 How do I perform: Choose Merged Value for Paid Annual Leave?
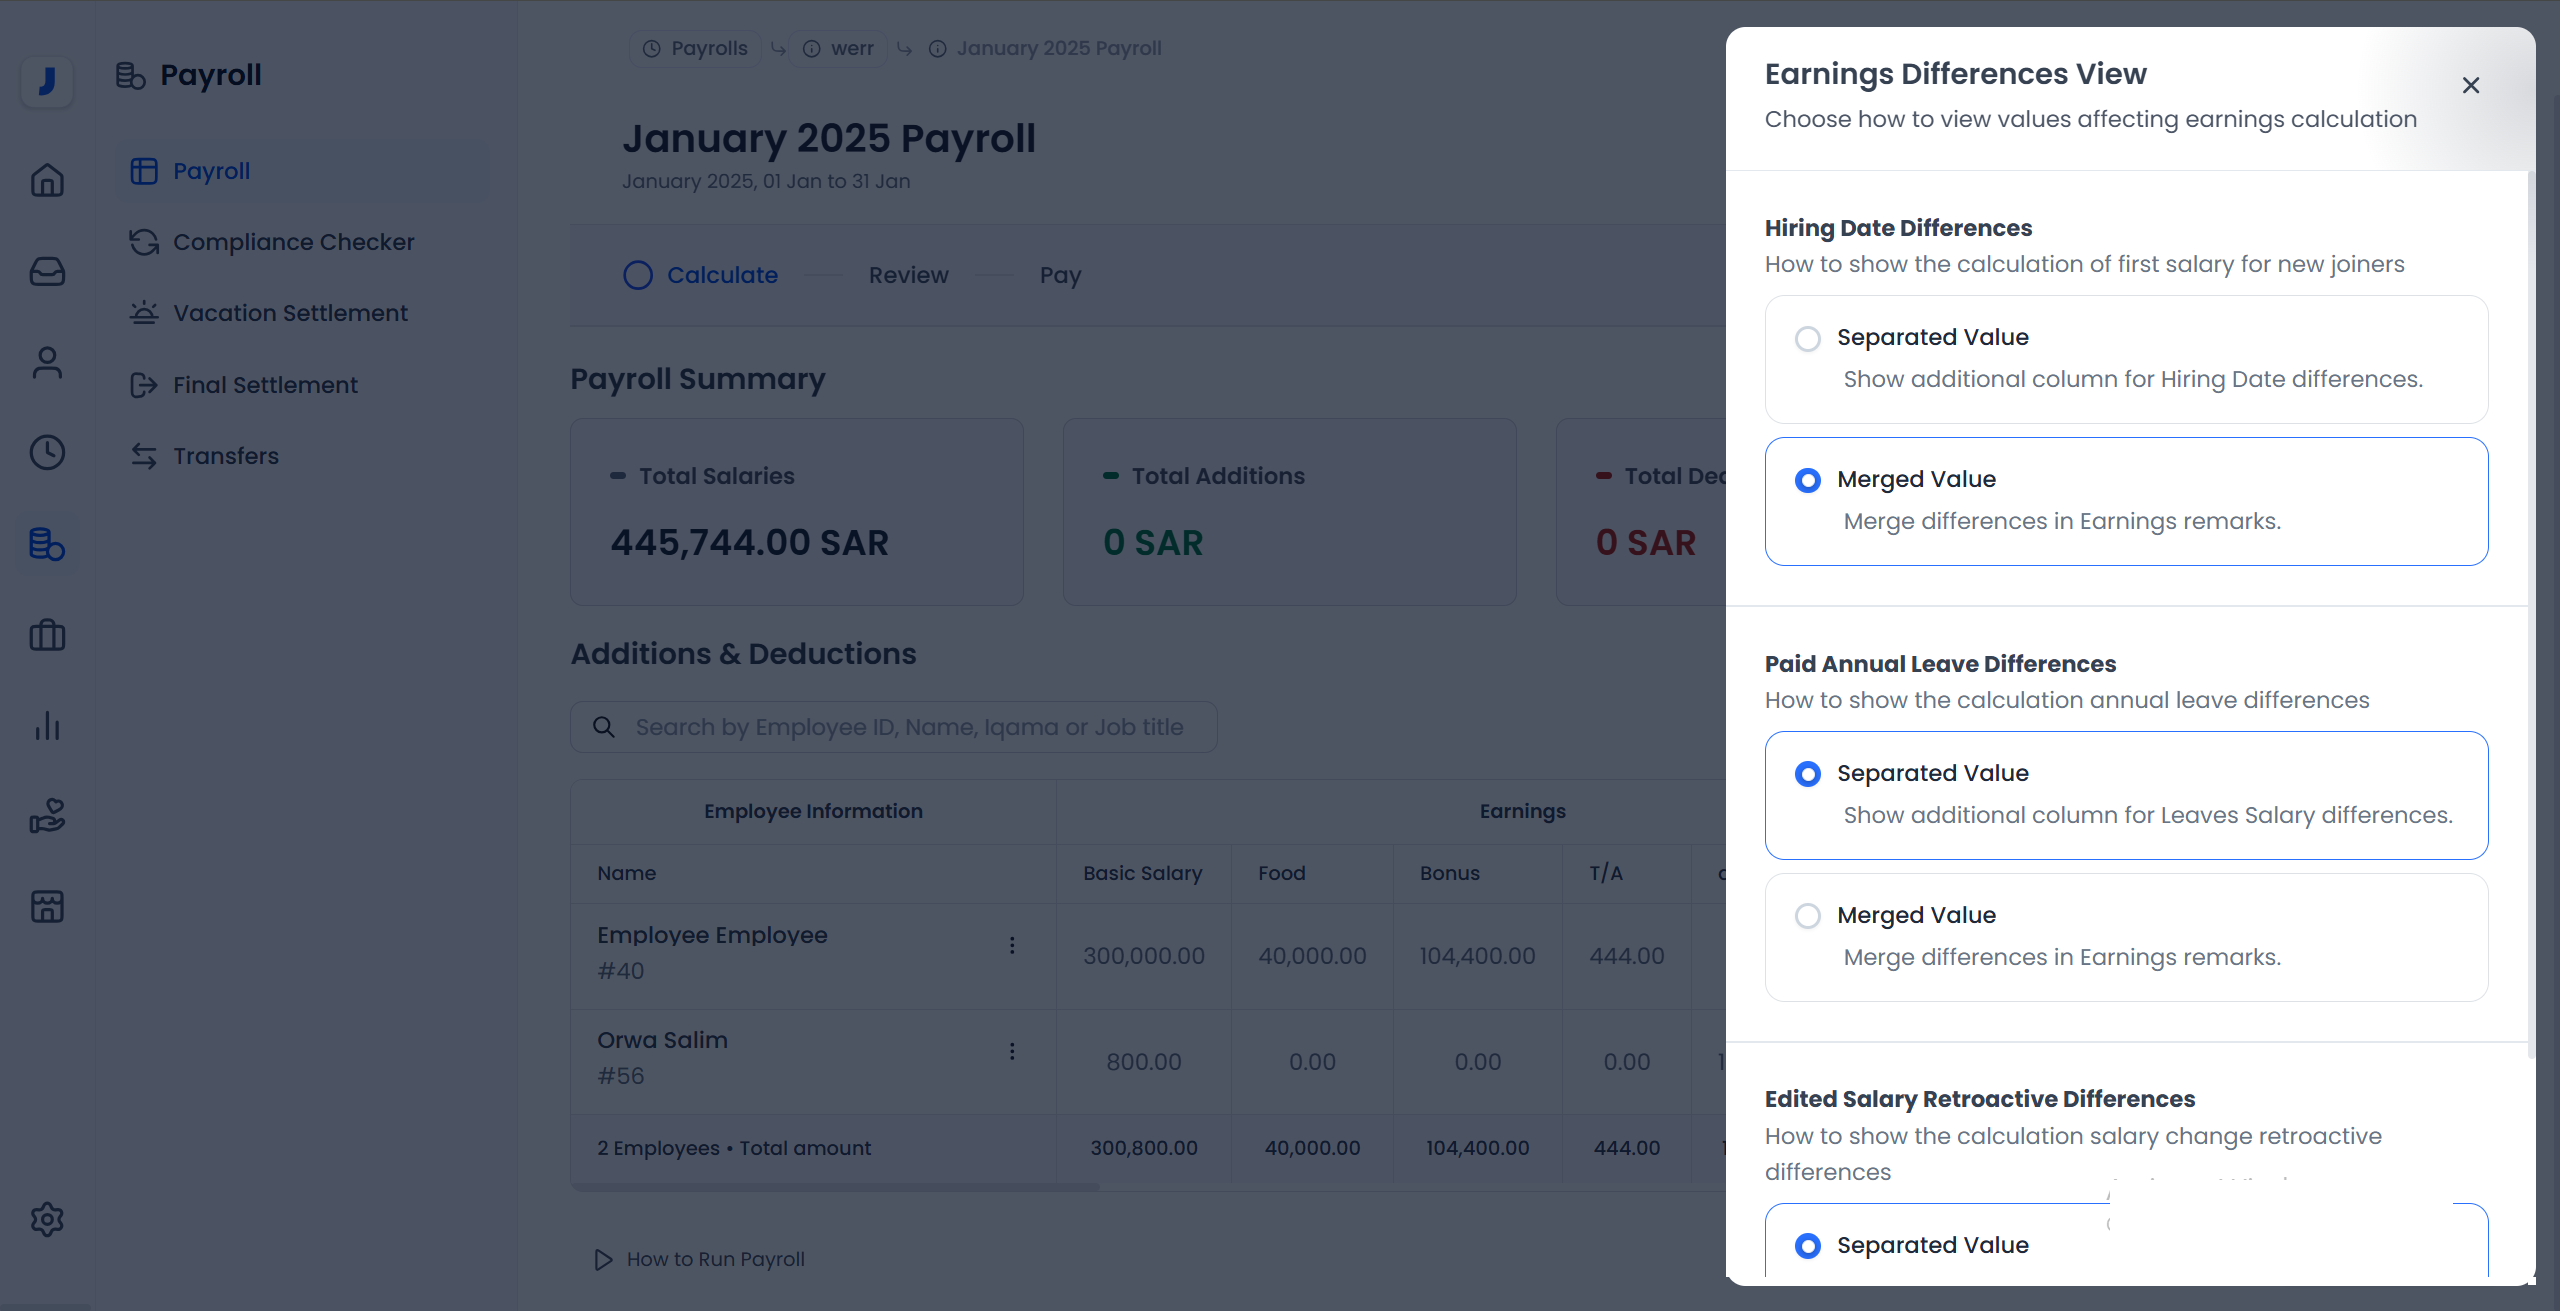point(1807,916)
